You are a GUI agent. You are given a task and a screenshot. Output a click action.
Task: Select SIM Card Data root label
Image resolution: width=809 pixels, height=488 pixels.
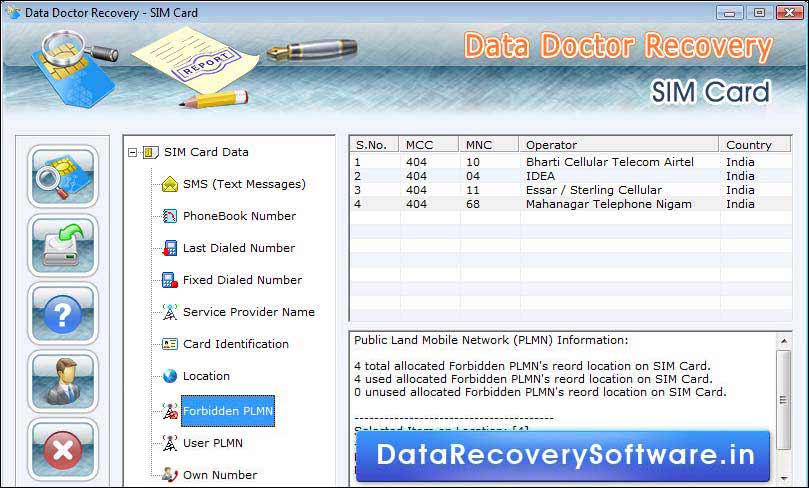(x=206, y=152)
